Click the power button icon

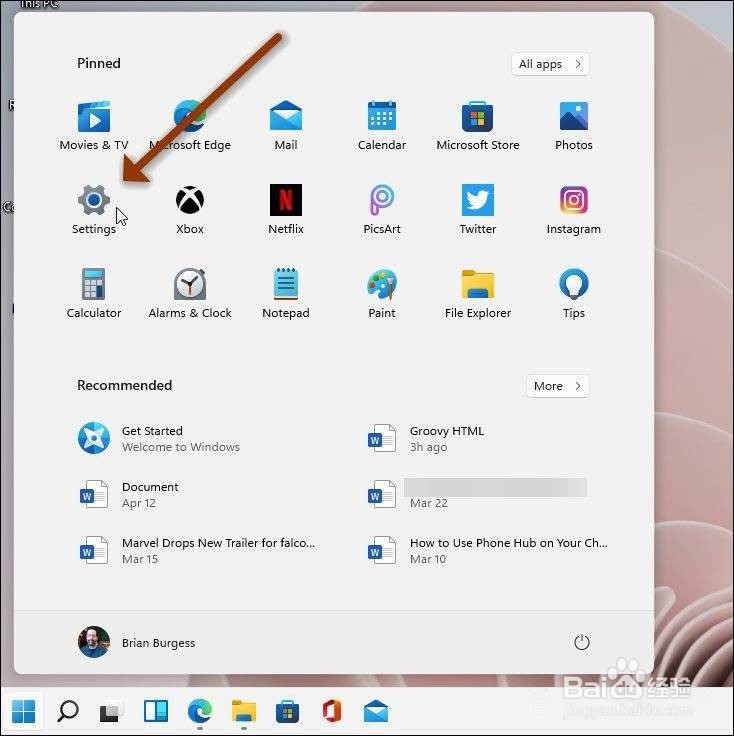[581, 642]
